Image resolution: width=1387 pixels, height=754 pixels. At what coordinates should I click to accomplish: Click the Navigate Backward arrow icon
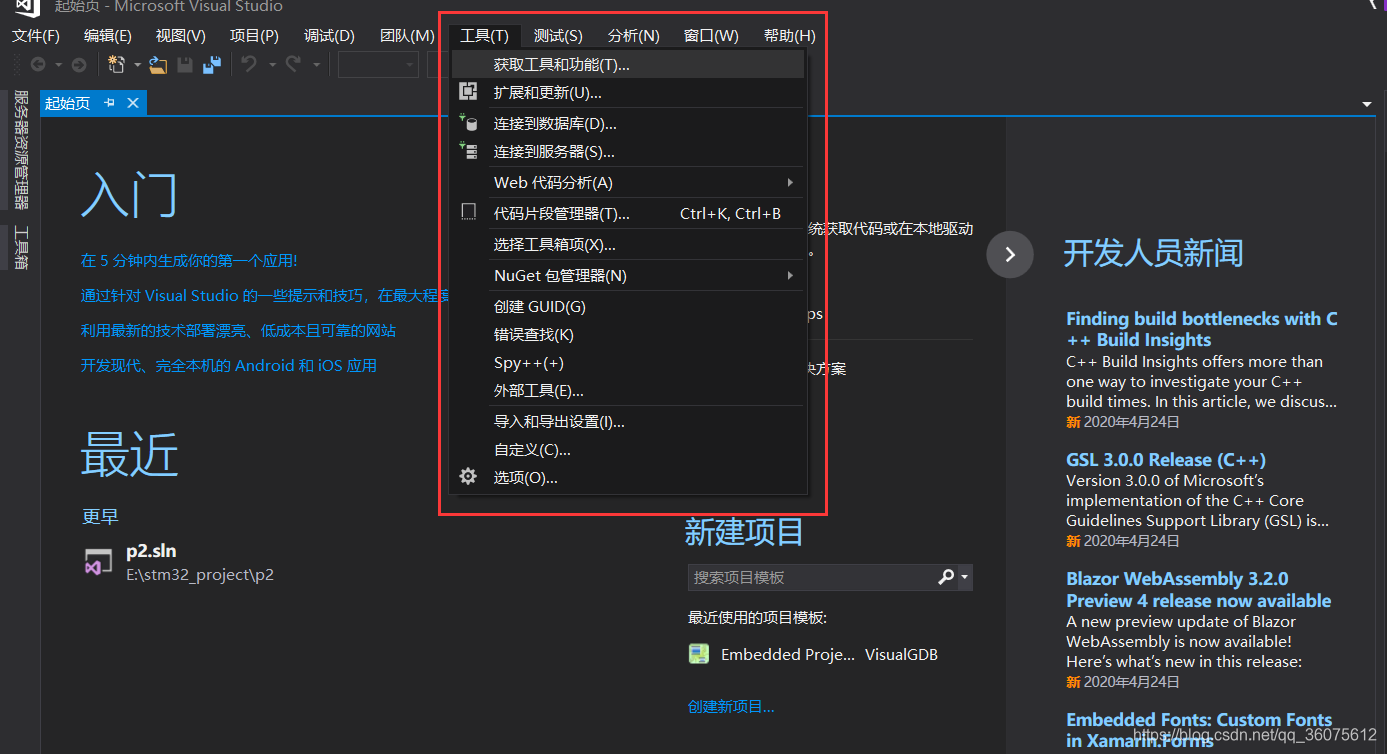point(38,65)
